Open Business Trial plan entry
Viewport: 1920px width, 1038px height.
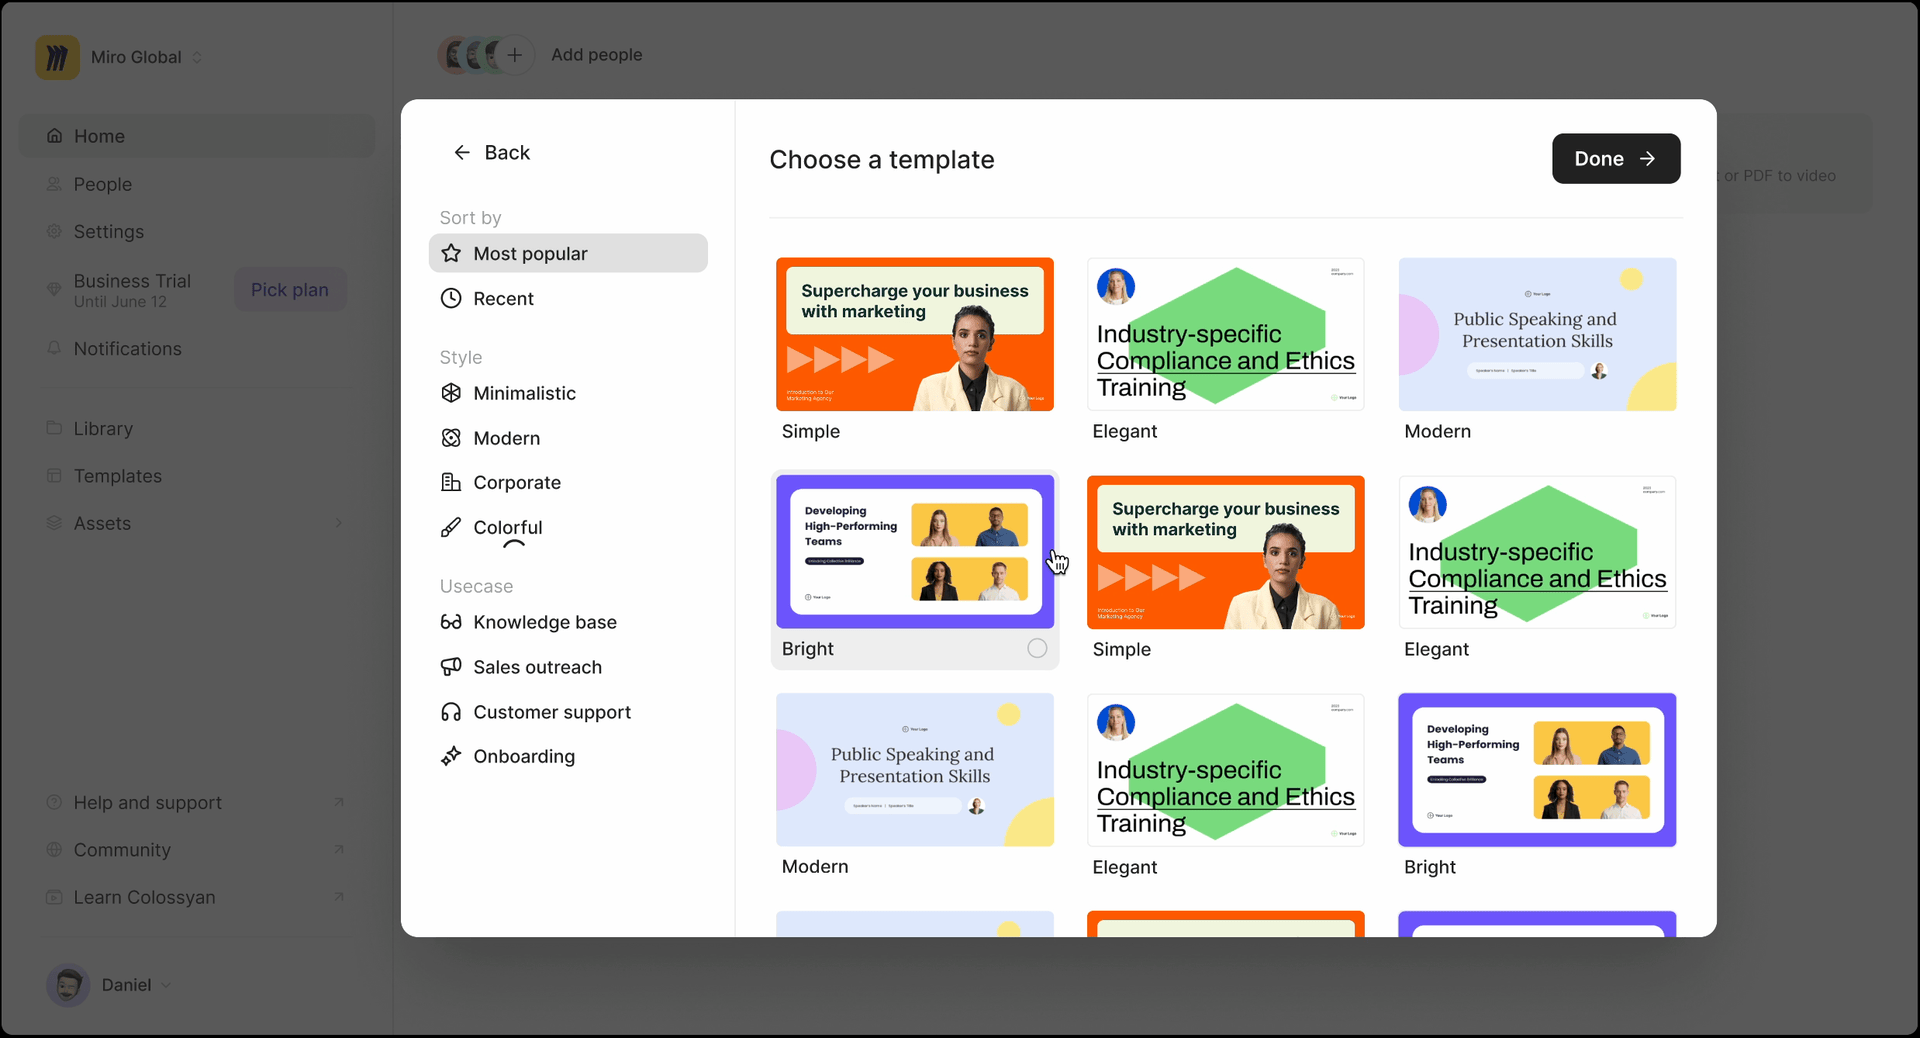tap(132, 289)
